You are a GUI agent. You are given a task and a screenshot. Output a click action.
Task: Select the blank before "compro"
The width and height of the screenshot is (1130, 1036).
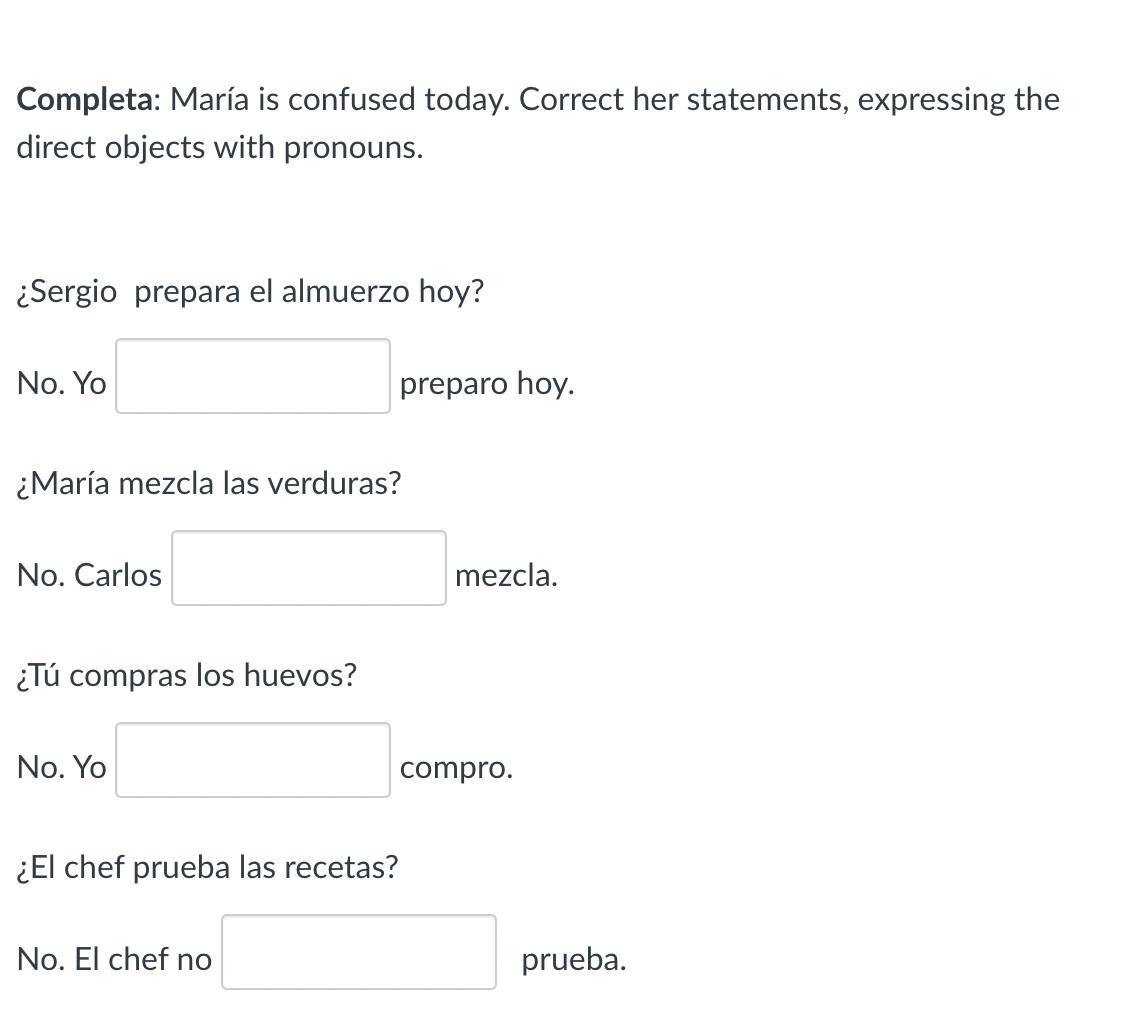tap(252, 760)
